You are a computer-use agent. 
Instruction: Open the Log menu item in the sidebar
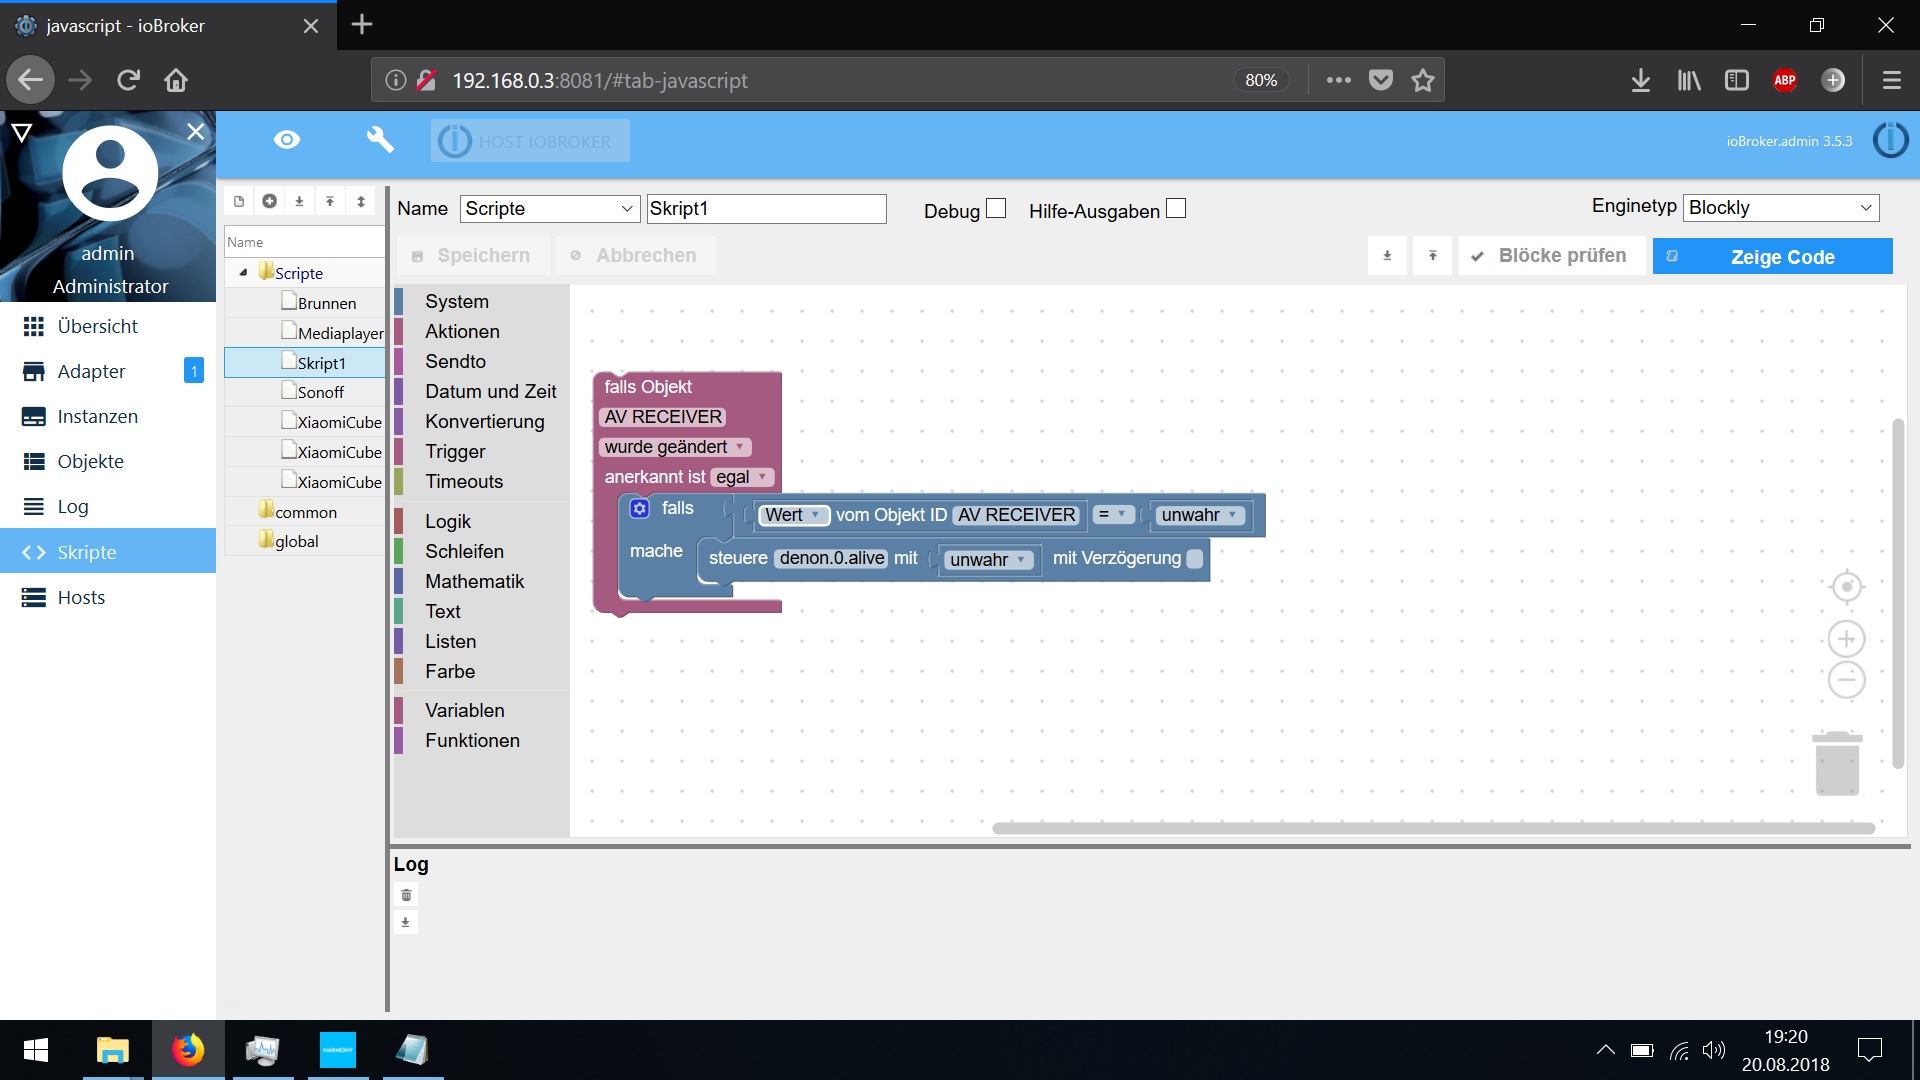click(x=108, y=506)
